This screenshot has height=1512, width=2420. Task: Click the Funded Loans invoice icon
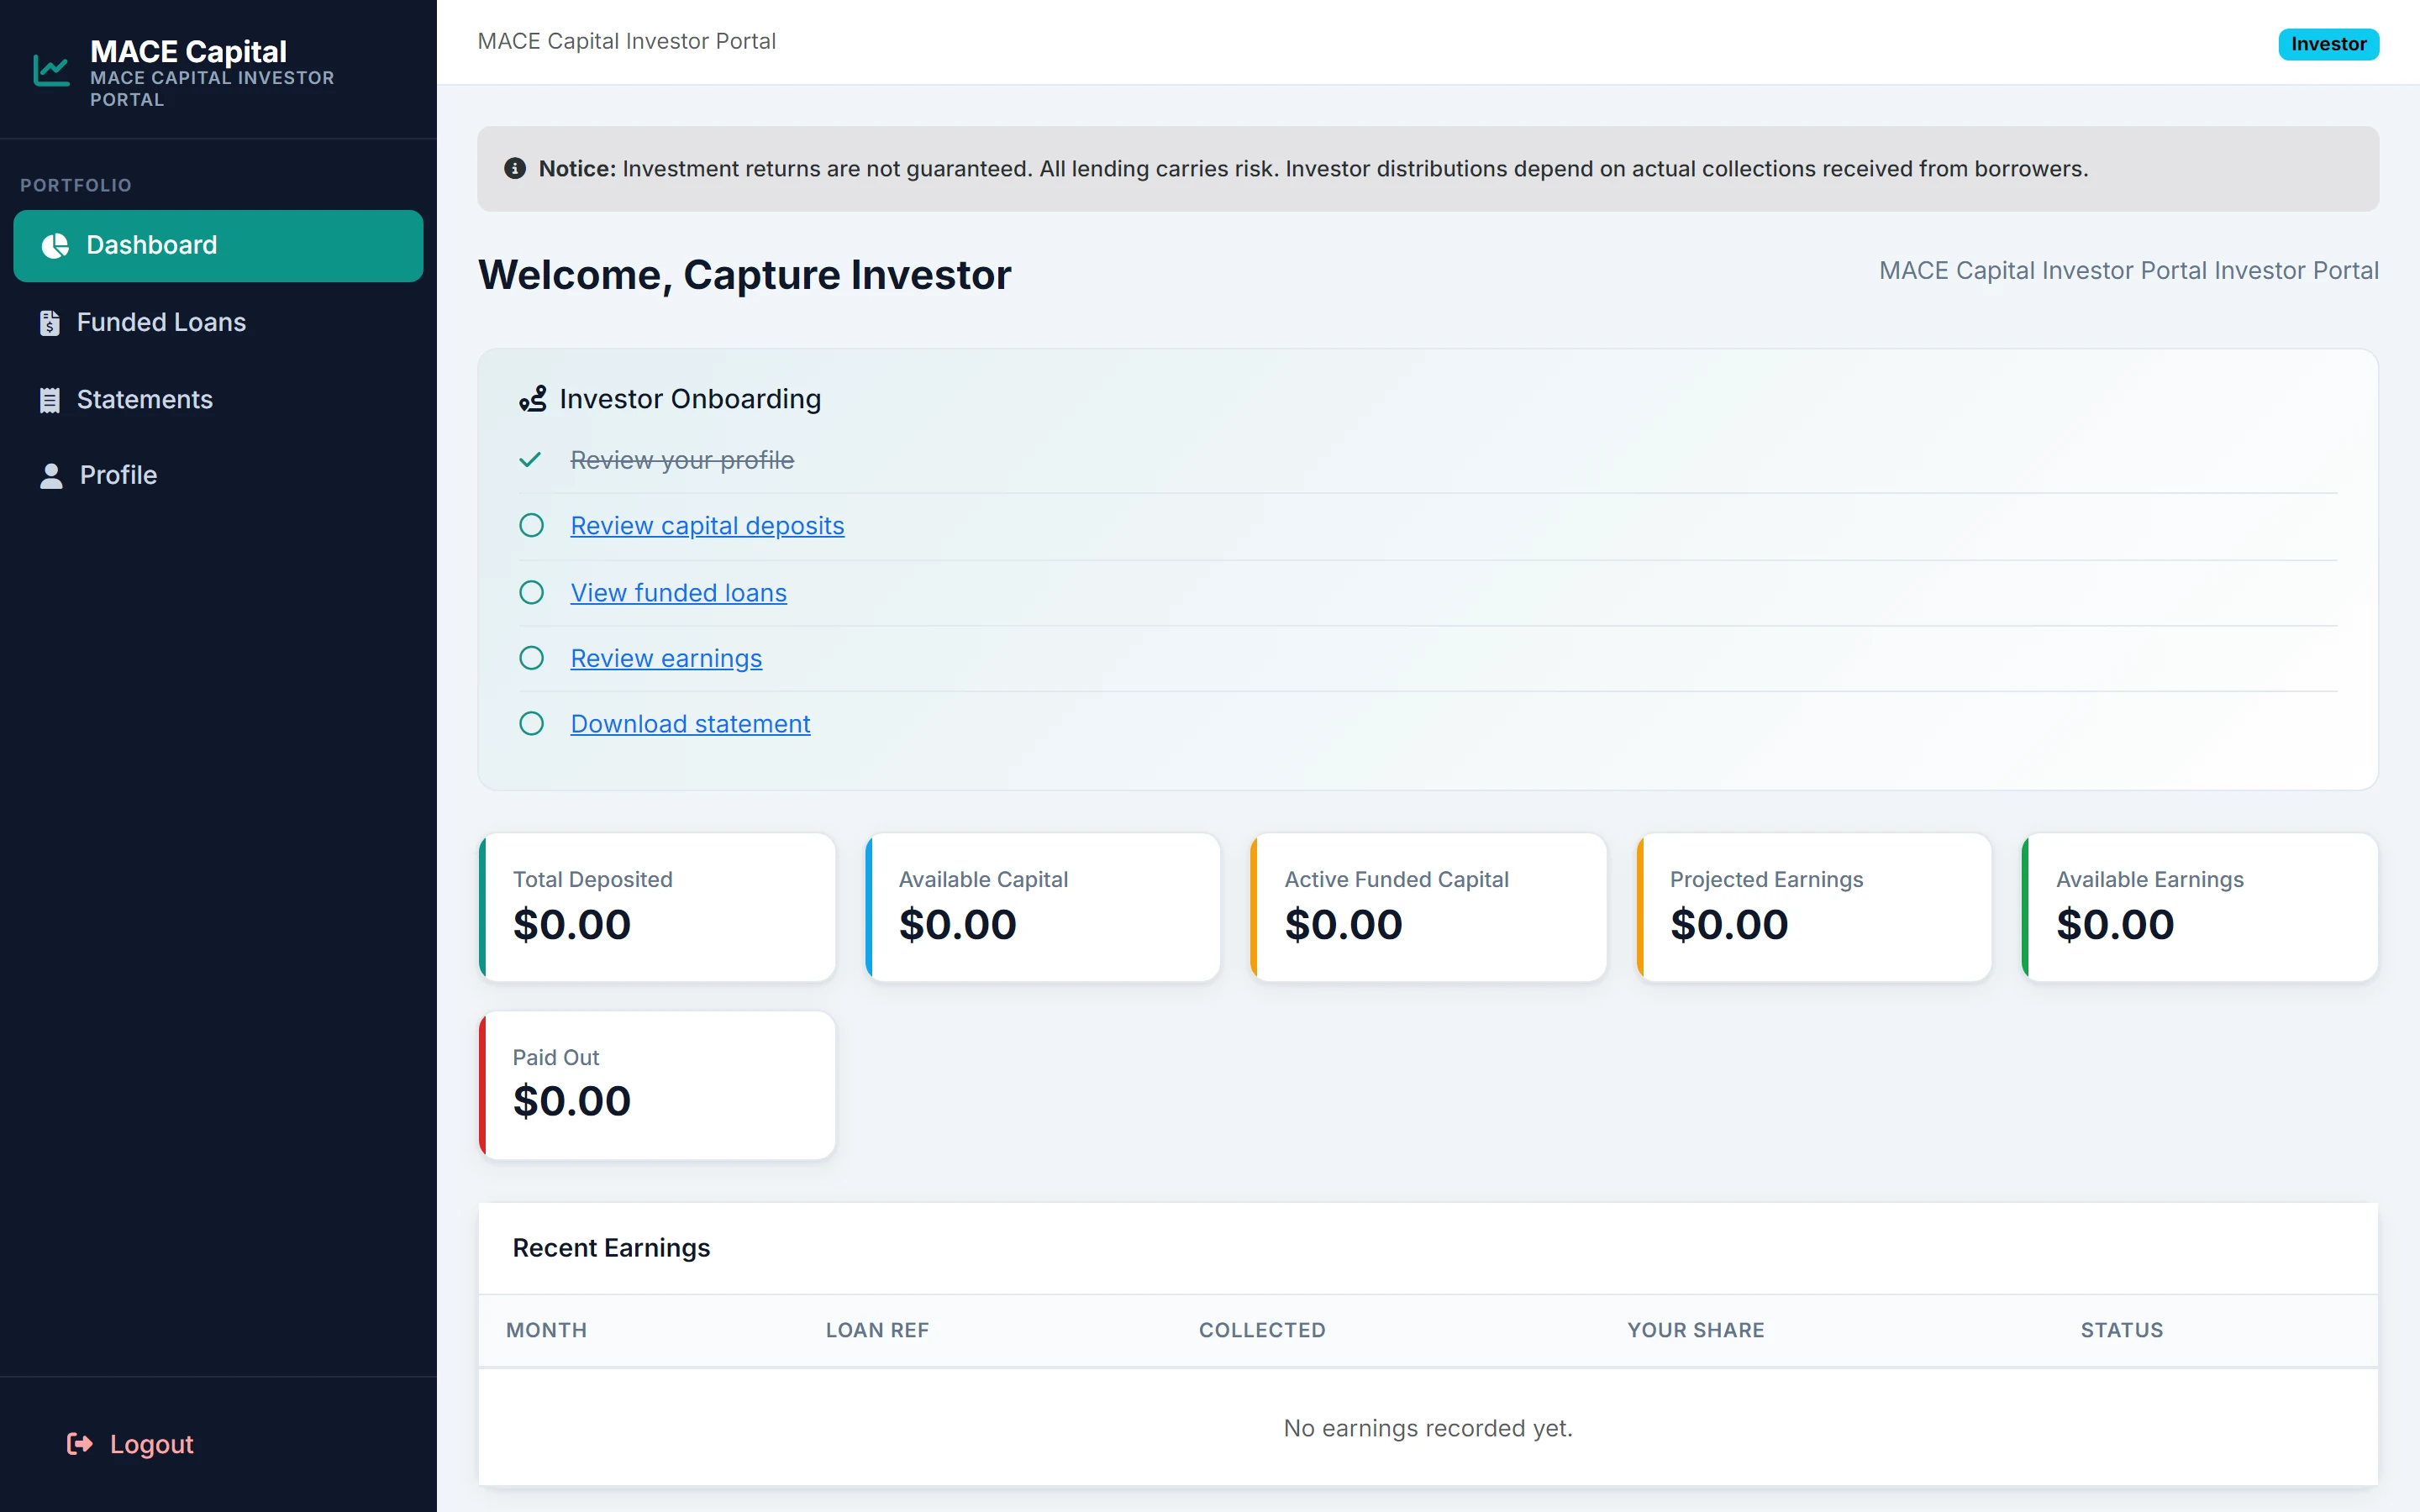49,323
